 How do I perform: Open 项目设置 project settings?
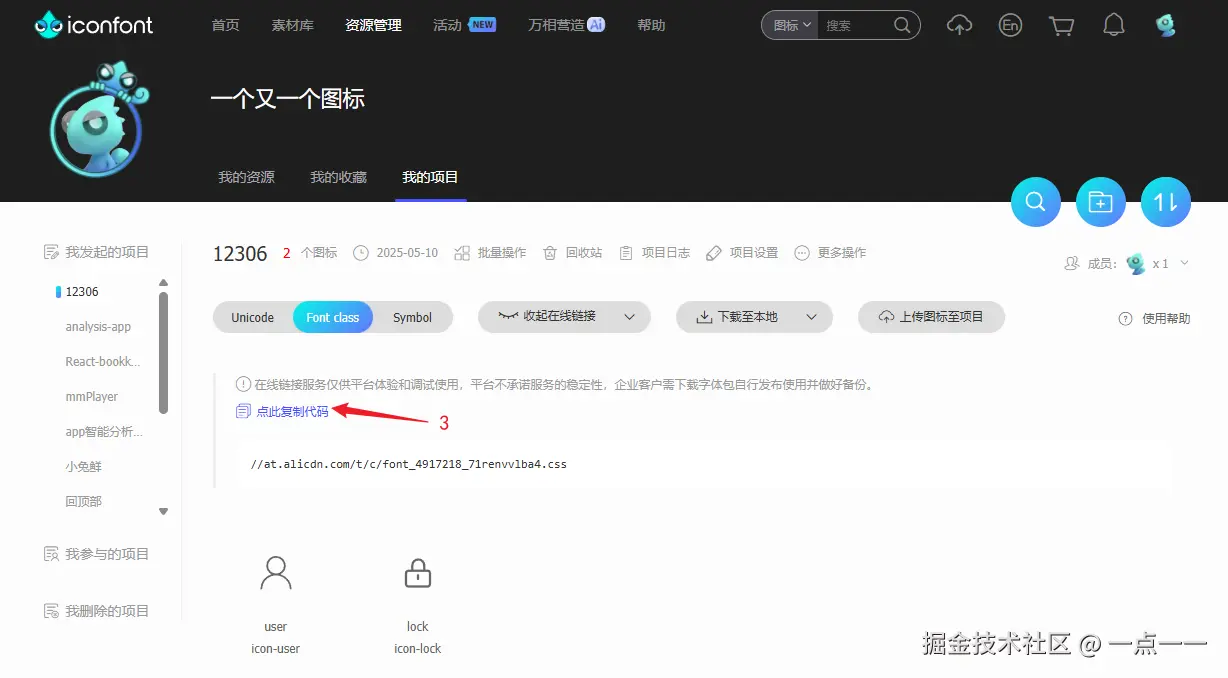click(x=742, y=253)
